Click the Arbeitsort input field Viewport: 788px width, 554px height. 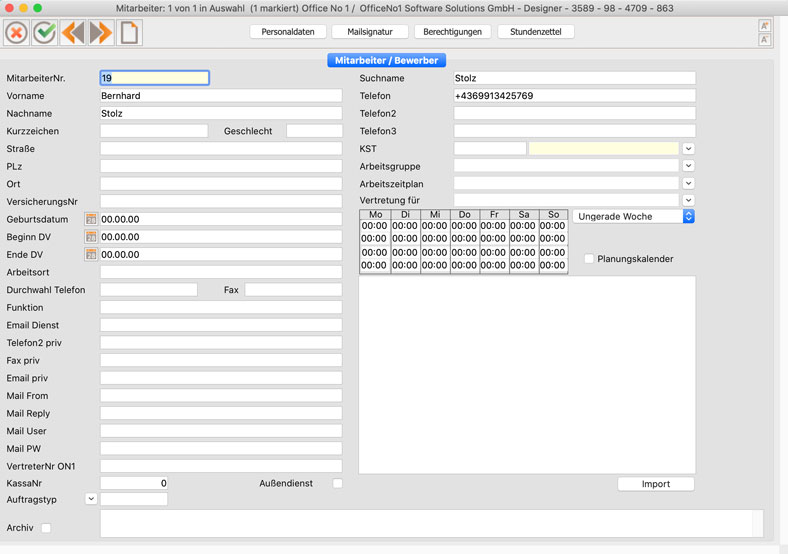221,272
